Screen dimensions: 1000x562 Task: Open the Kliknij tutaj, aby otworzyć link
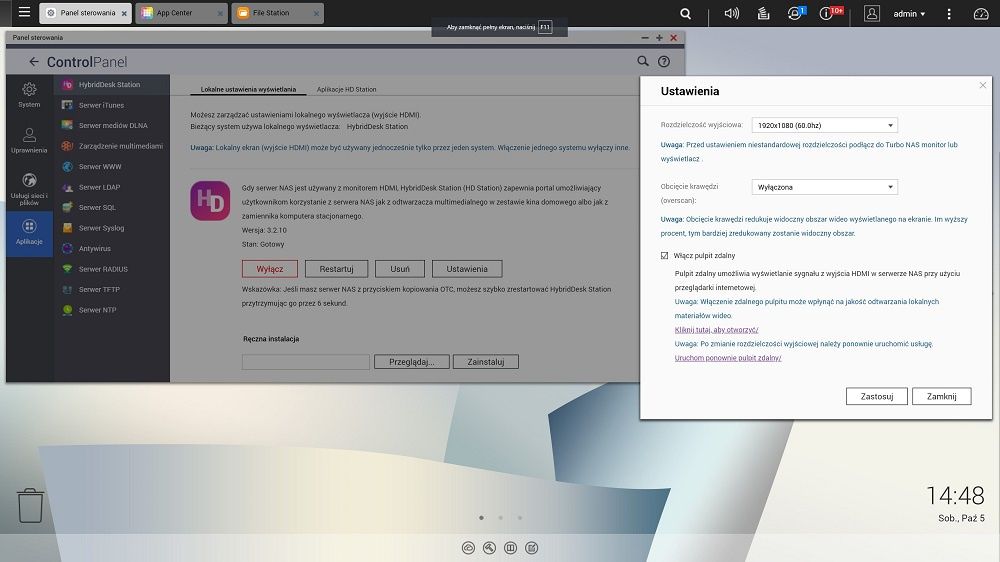pos(716,330)
